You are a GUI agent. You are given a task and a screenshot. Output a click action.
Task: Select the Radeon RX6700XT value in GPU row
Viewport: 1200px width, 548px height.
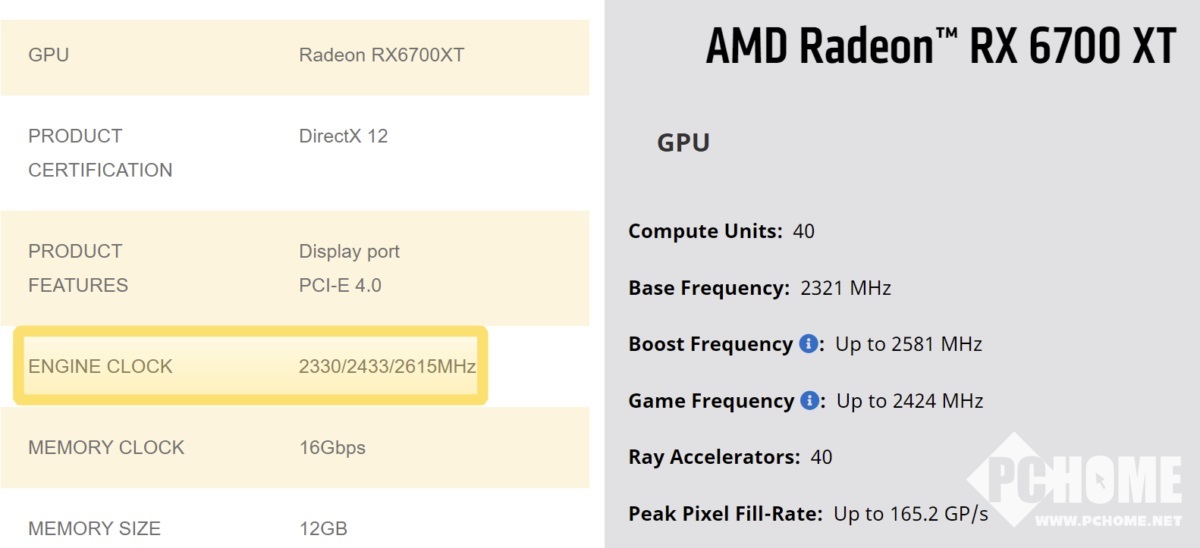tap(381, 55)
